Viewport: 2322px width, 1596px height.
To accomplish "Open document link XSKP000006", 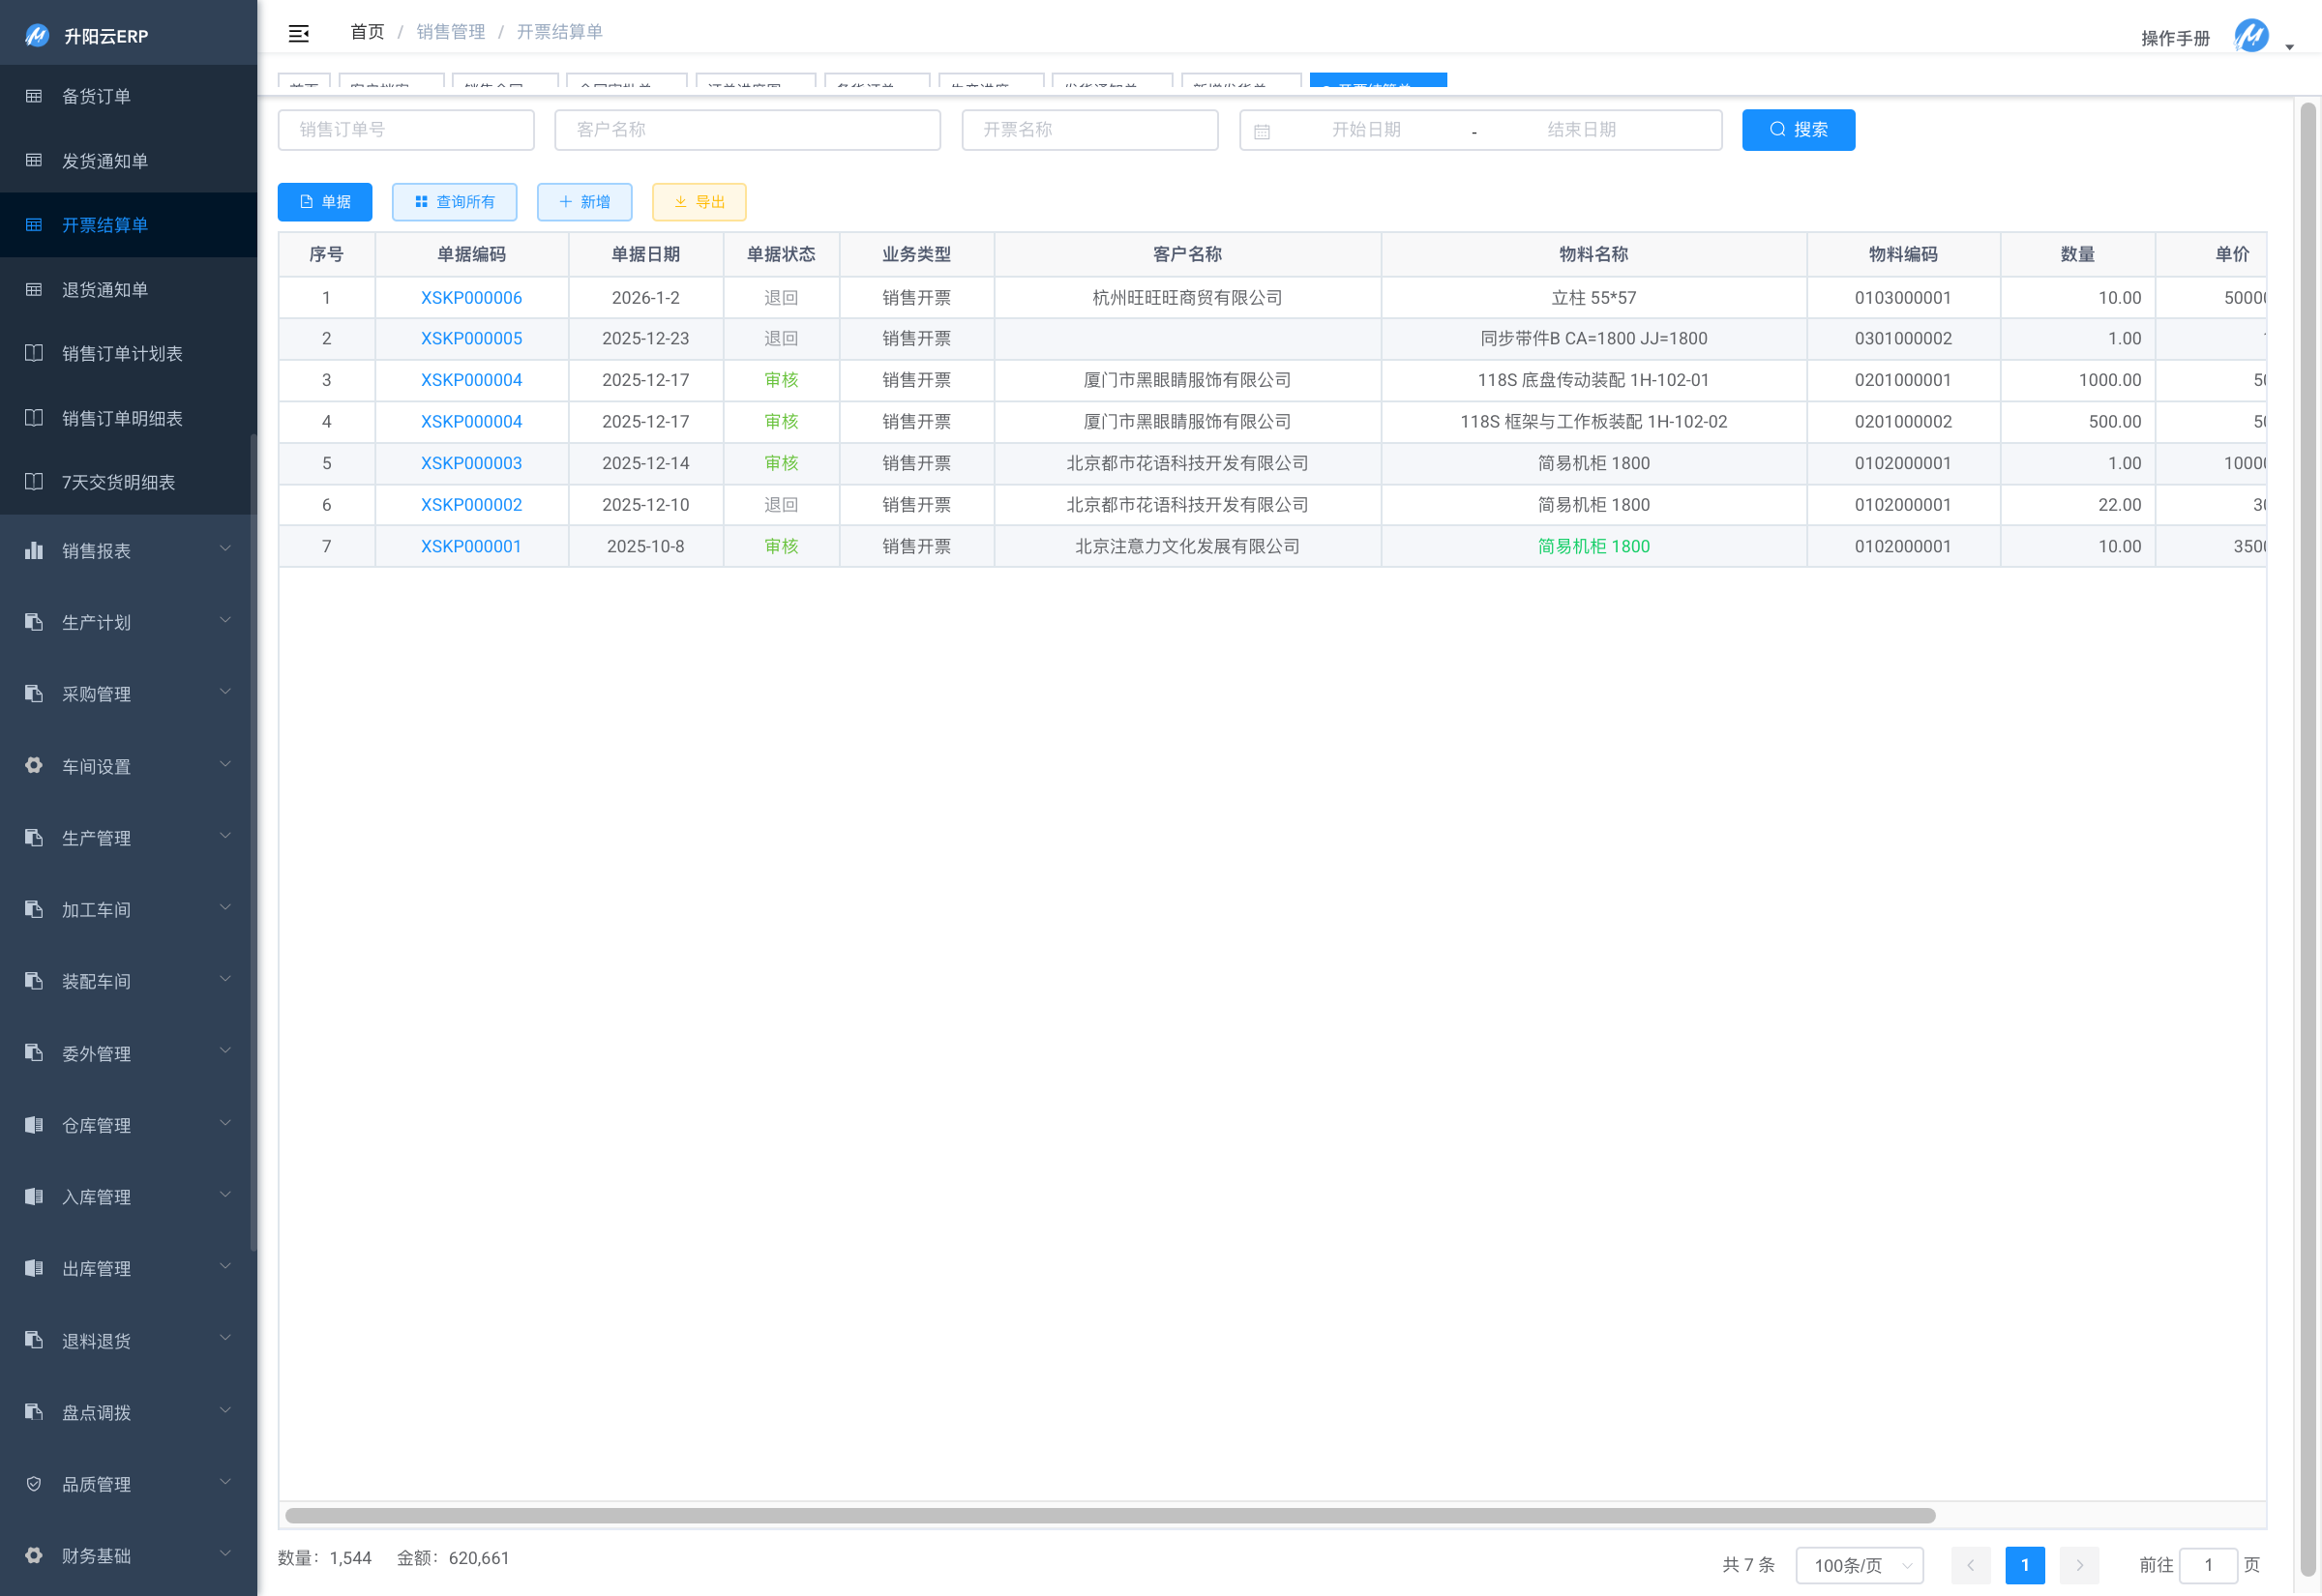I will (x=471, y=297).
